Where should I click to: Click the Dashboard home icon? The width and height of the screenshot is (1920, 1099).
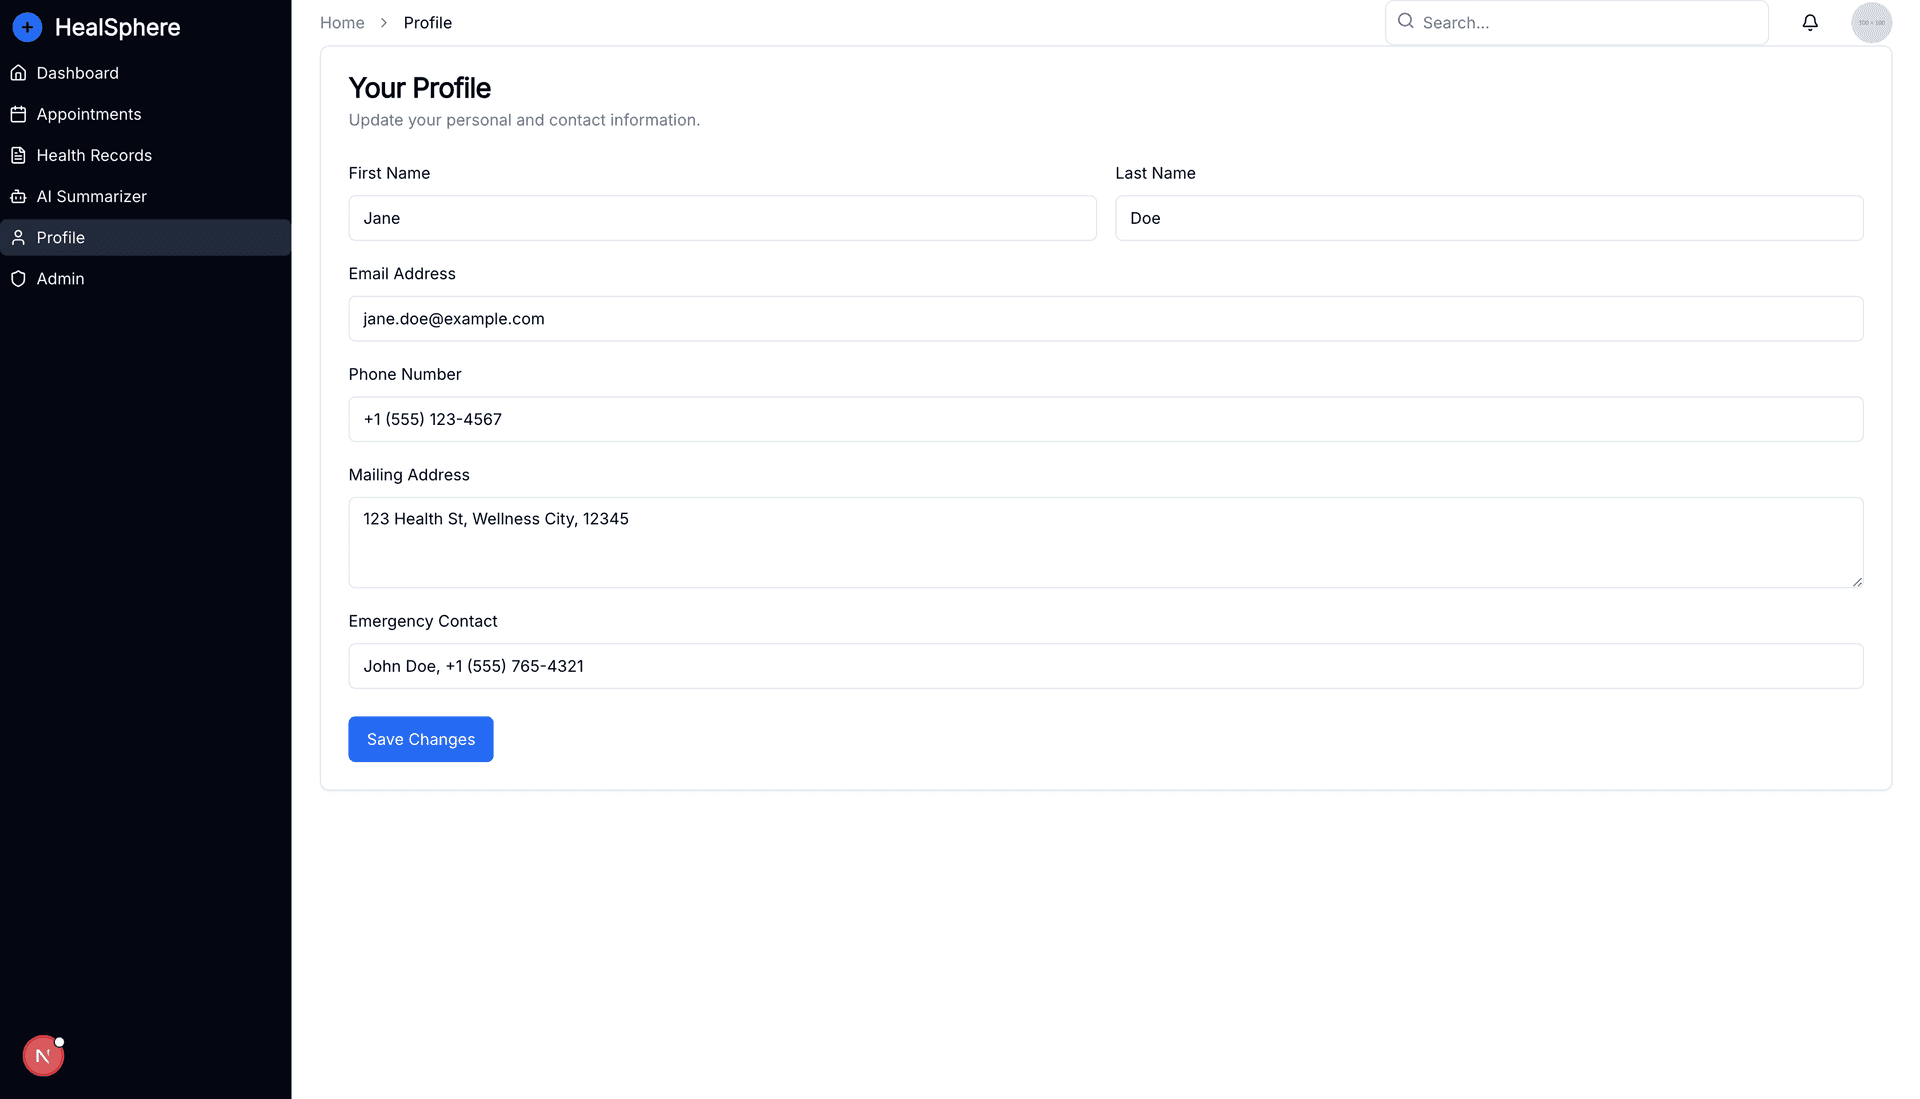[x=18, y=73]
